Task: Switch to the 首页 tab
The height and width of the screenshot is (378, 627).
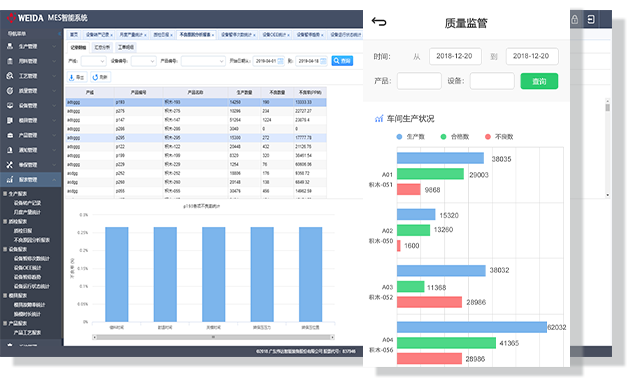Action: [x=74, y=35]
